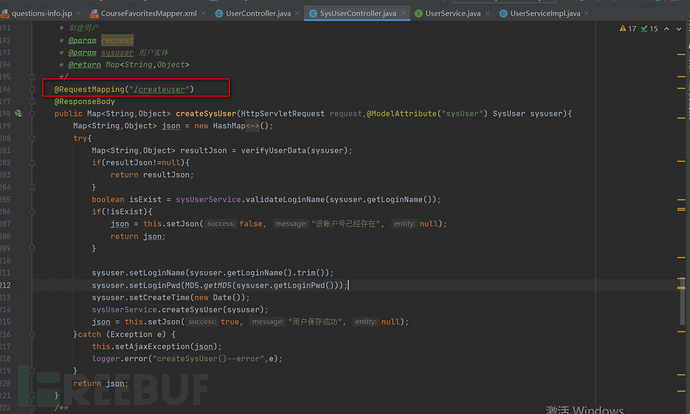Close the UserController.java tab
The height and width of the screenshot is (414, 690).
pyautogui.click(x=297, y=13)
